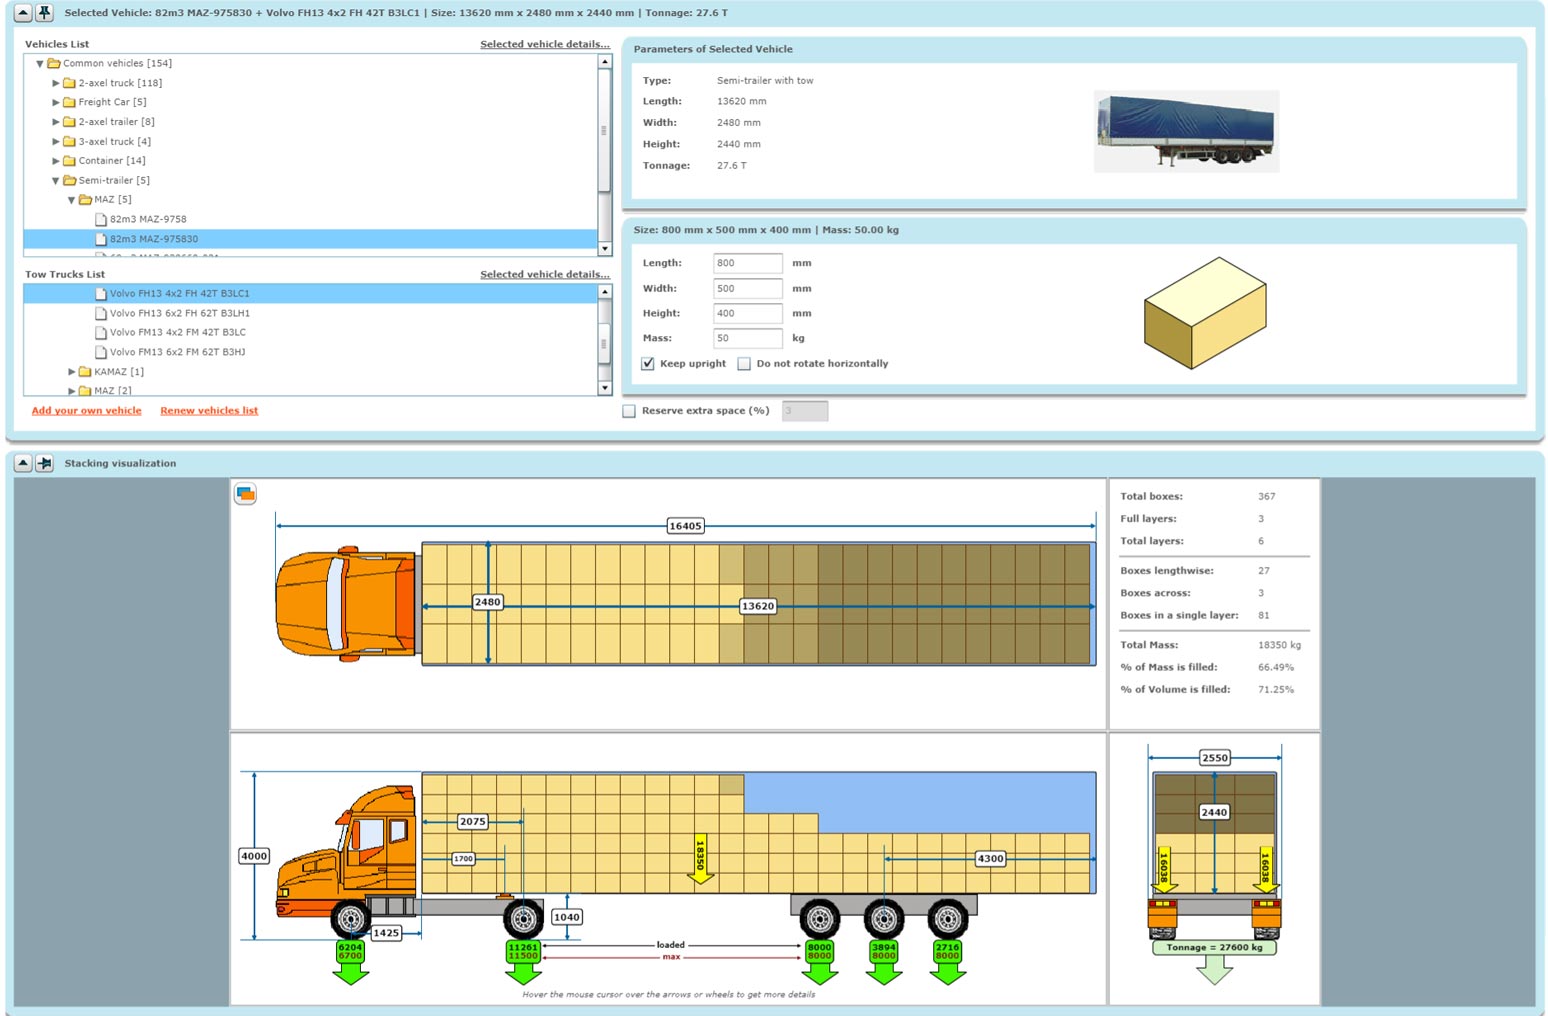The width and height of the screenshot is (1548, 1016).
Task: Enable Do not rotate horizontally
Action: [x=744, y=364]
